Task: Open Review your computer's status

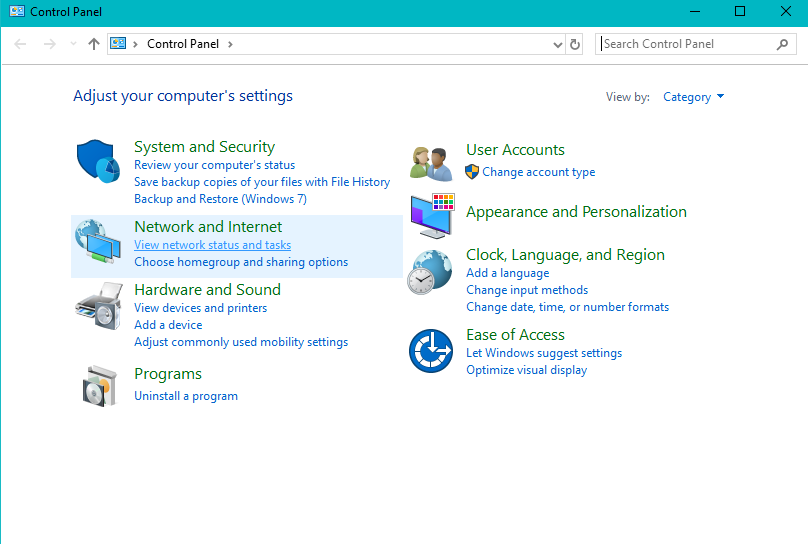Action: tap(214, 165)
